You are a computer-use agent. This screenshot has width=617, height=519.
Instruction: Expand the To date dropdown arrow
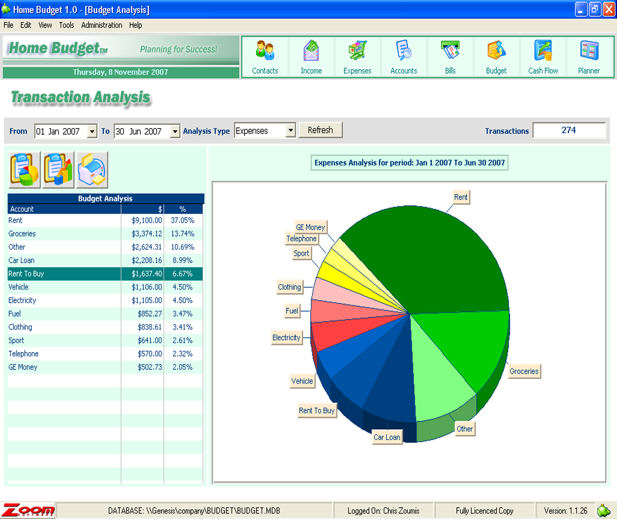point(175,131)
